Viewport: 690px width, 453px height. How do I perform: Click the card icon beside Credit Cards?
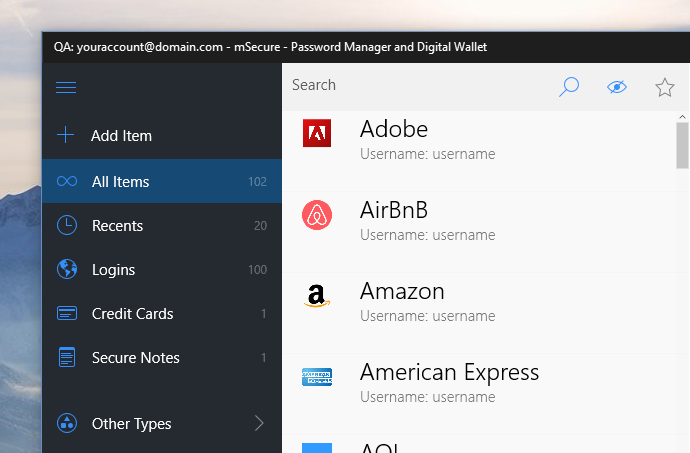[67, 313]
